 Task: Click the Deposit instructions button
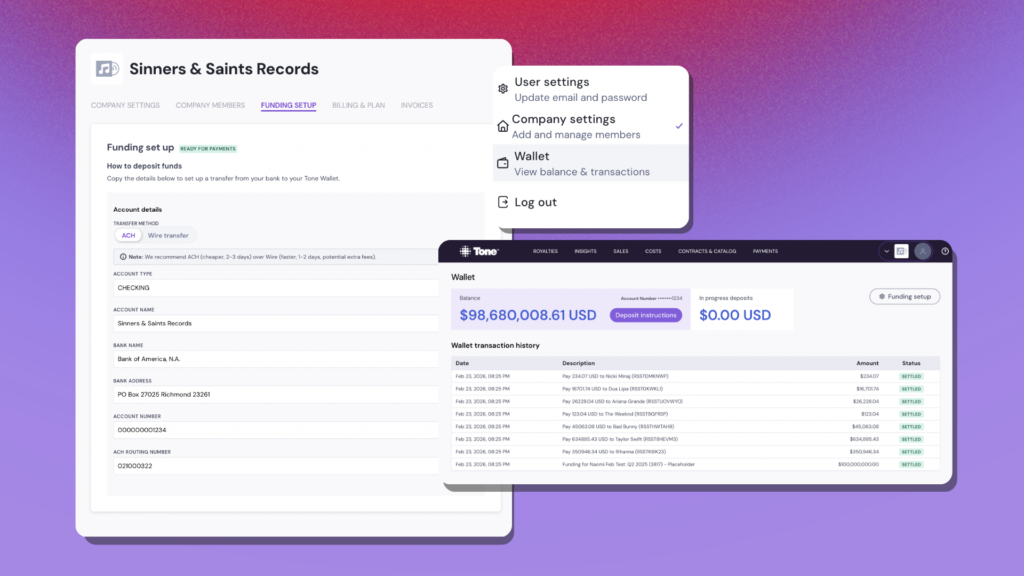tap(646, 315)
